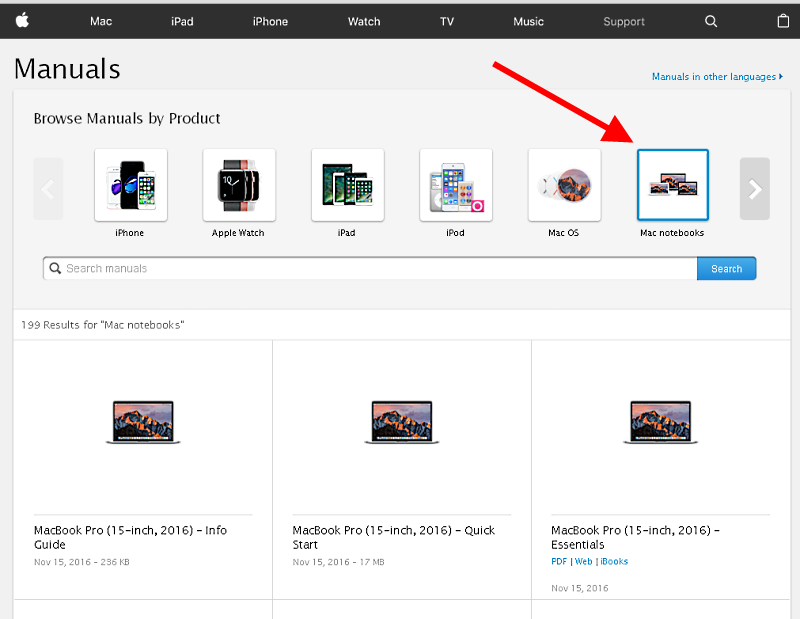This screenshot has width=800, height=619.
Task: Click the iPhone label under the product tile
Action: [x=130, y=233]
